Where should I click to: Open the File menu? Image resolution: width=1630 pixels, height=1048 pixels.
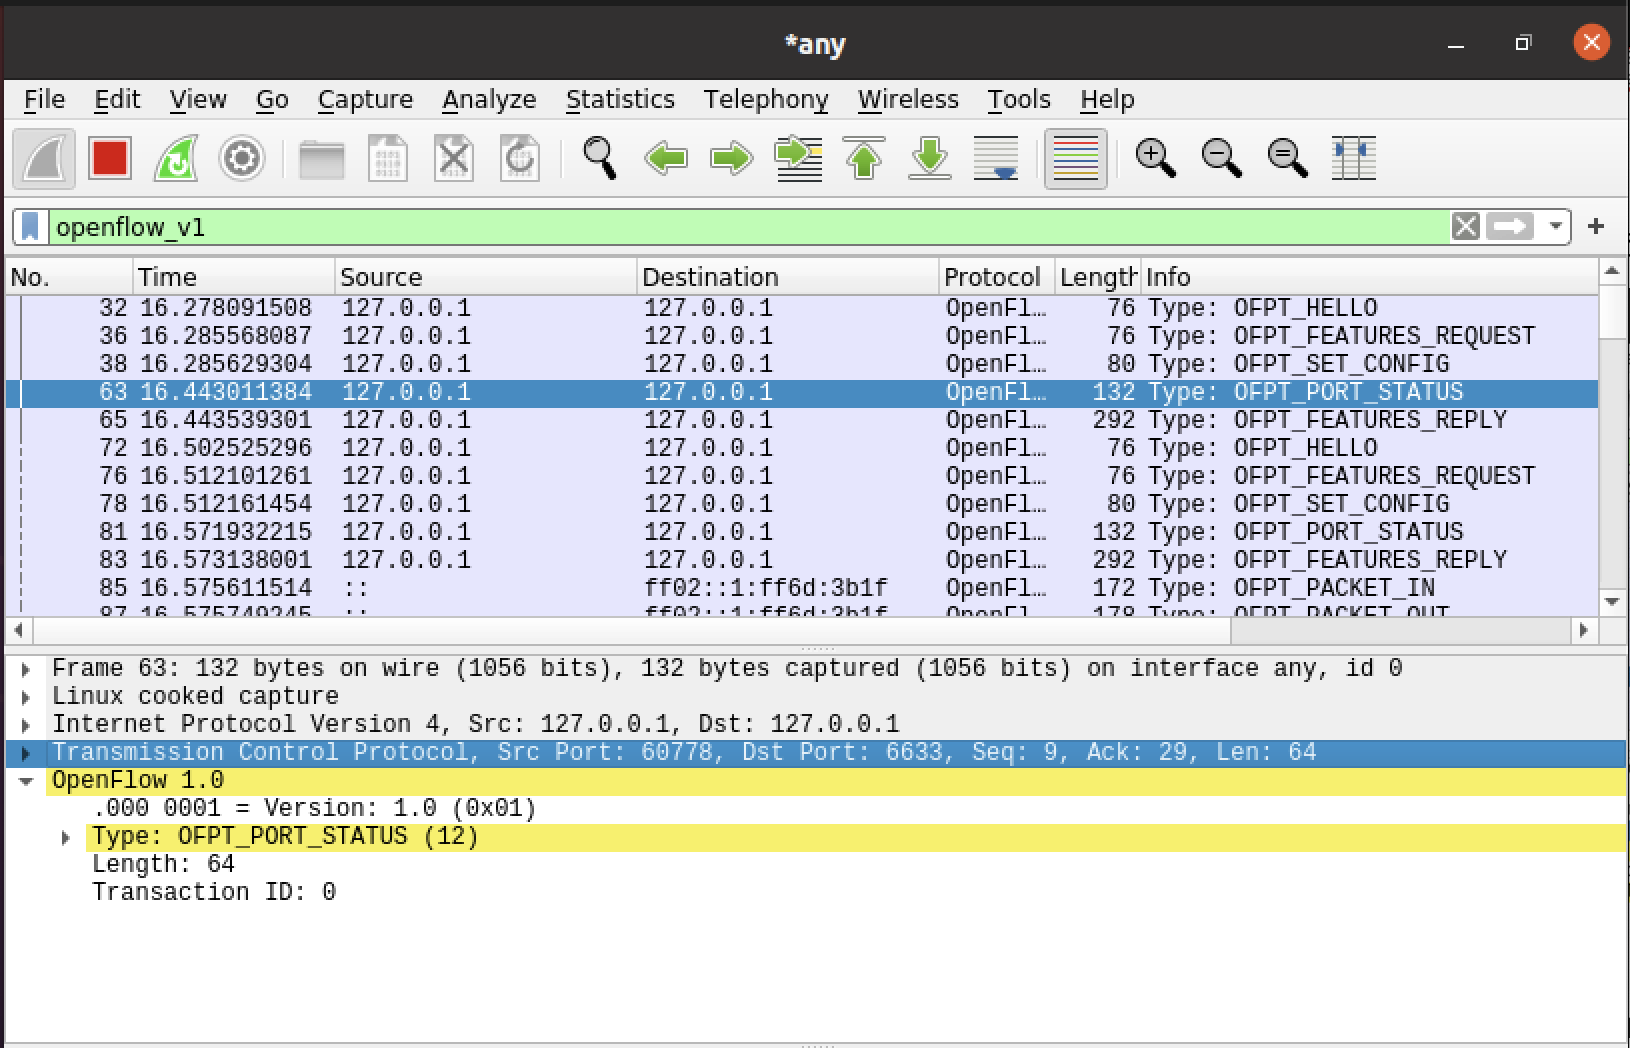coord(44,99)
